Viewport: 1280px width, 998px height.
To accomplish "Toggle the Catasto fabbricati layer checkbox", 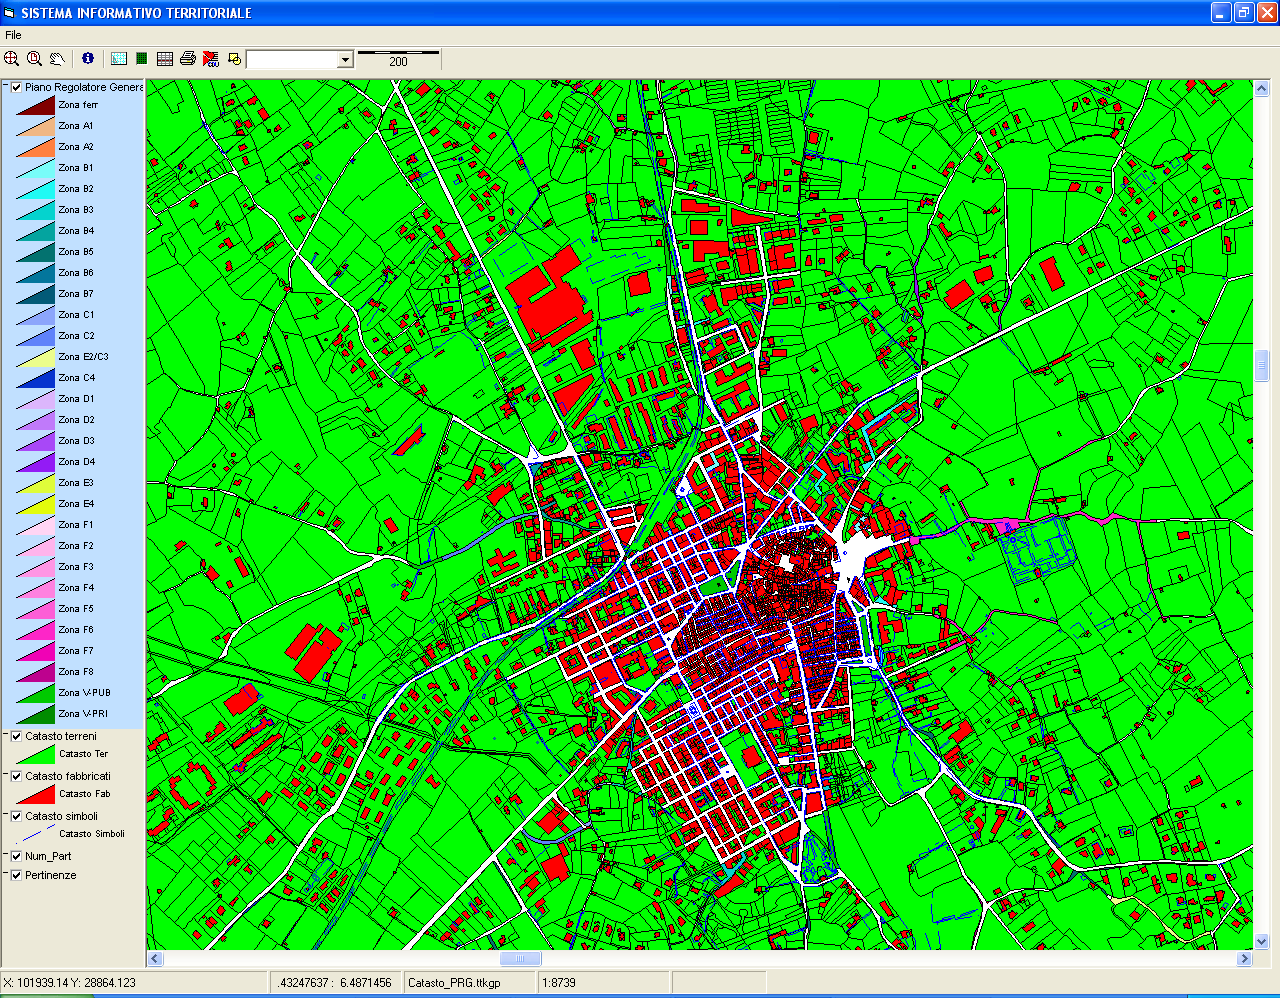I will tap(17, 776).
